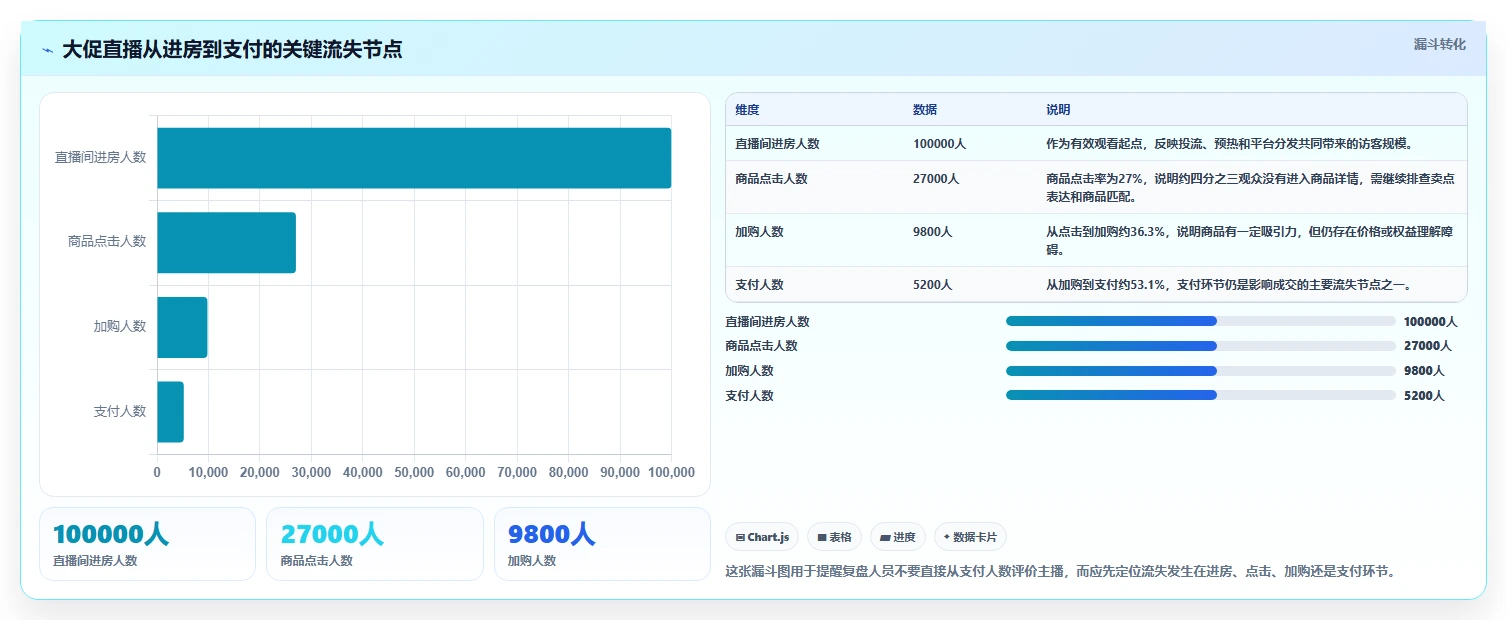This screenshot has height=620, width=1507.
Task: Click the 5200人 value in the table
Action: pos(932,285)
